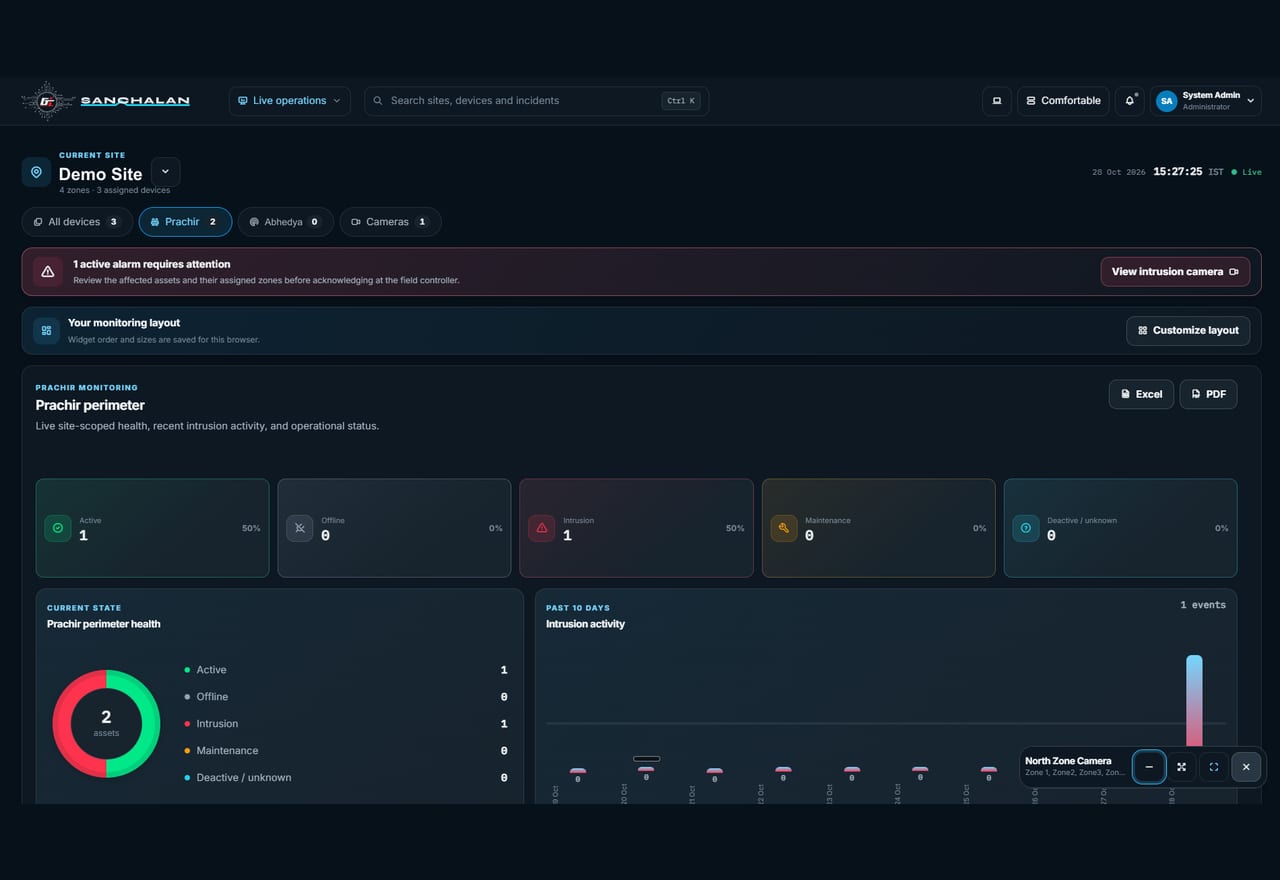Click the Maintenance wrench icon
1280x880 pixels.
784,528
